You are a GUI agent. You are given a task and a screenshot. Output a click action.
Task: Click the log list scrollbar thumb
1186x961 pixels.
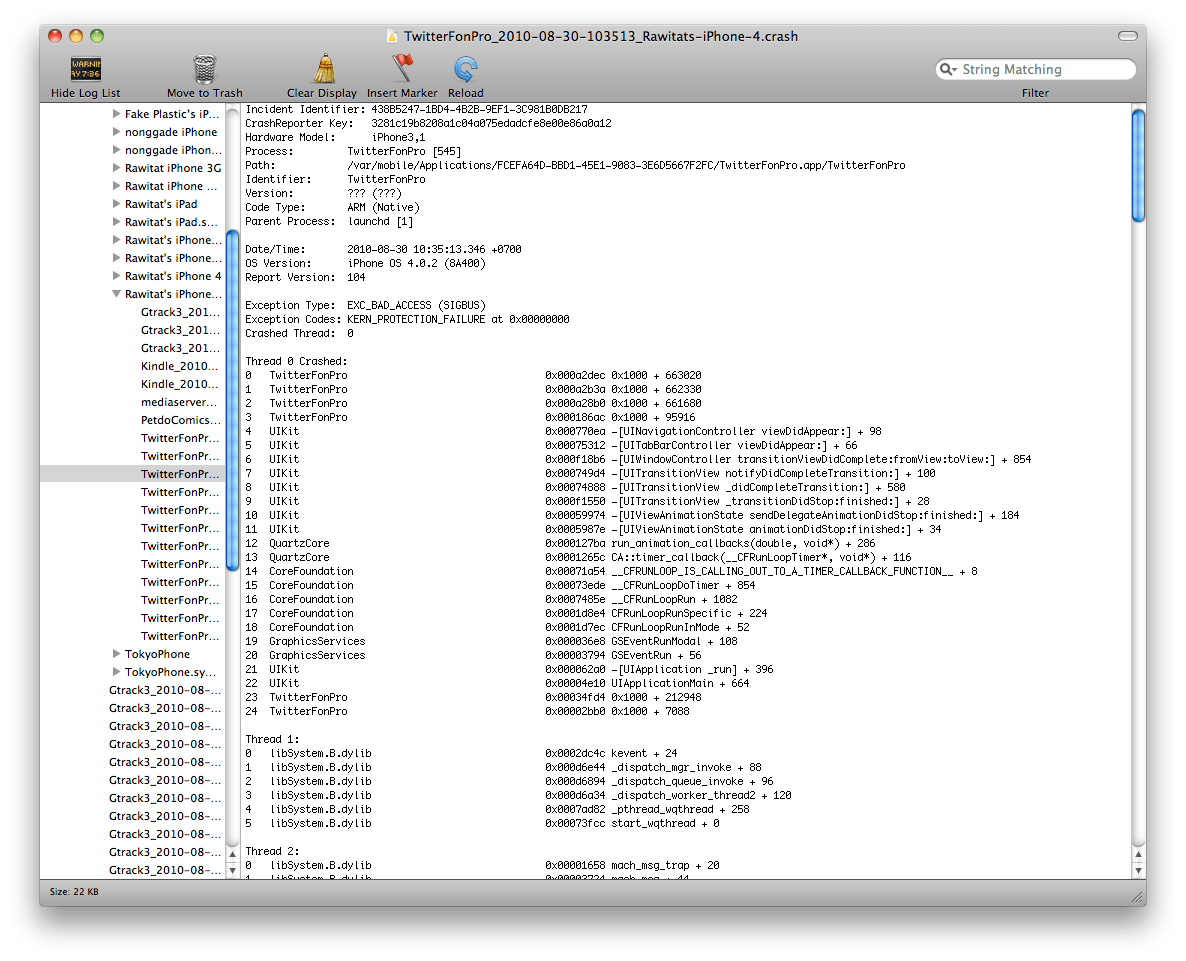[232, 401]
